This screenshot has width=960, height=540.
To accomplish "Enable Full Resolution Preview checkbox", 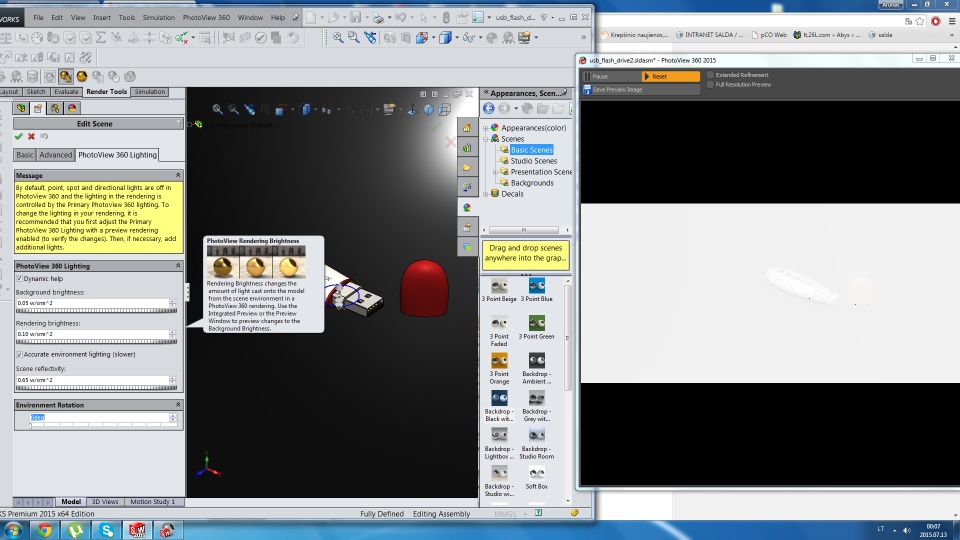I will click(x=710, y=84).
